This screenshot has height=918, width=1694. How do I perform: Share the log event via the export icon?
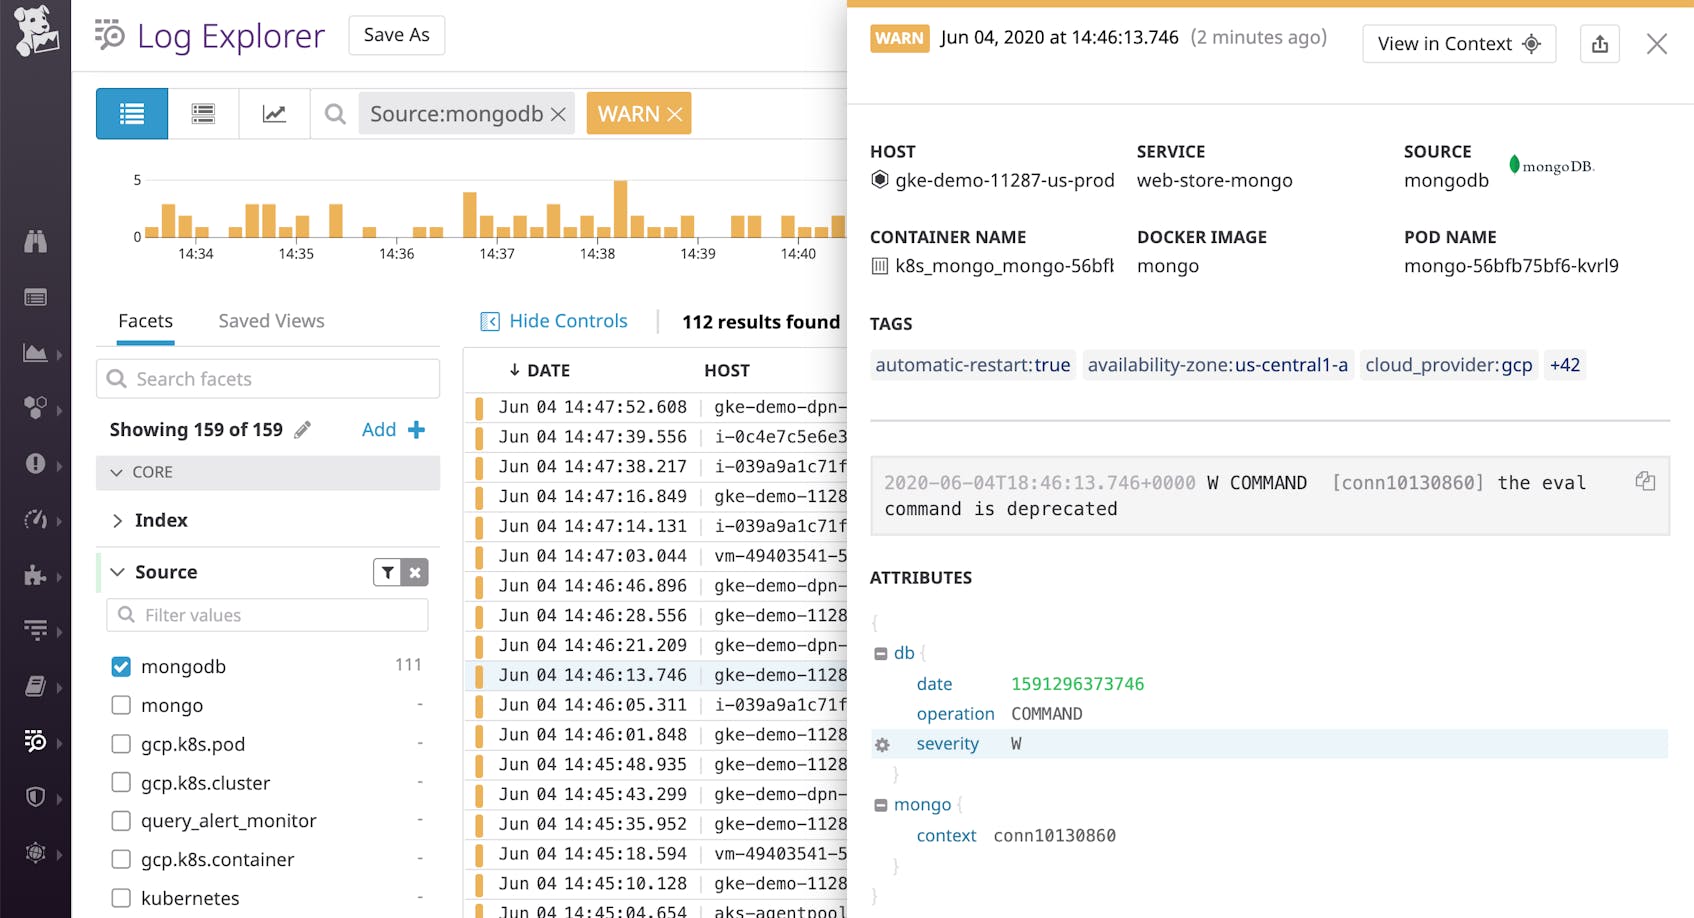tap(1599, 43)
